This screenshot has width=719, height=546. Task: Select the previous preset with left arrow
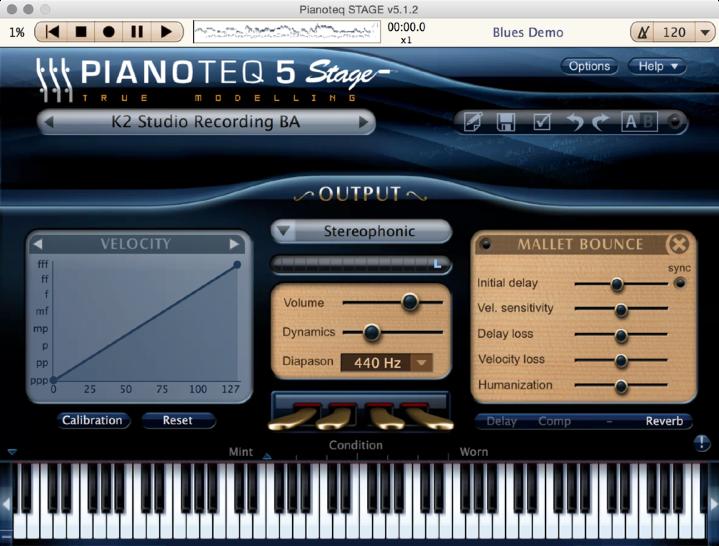coord(49,122)
